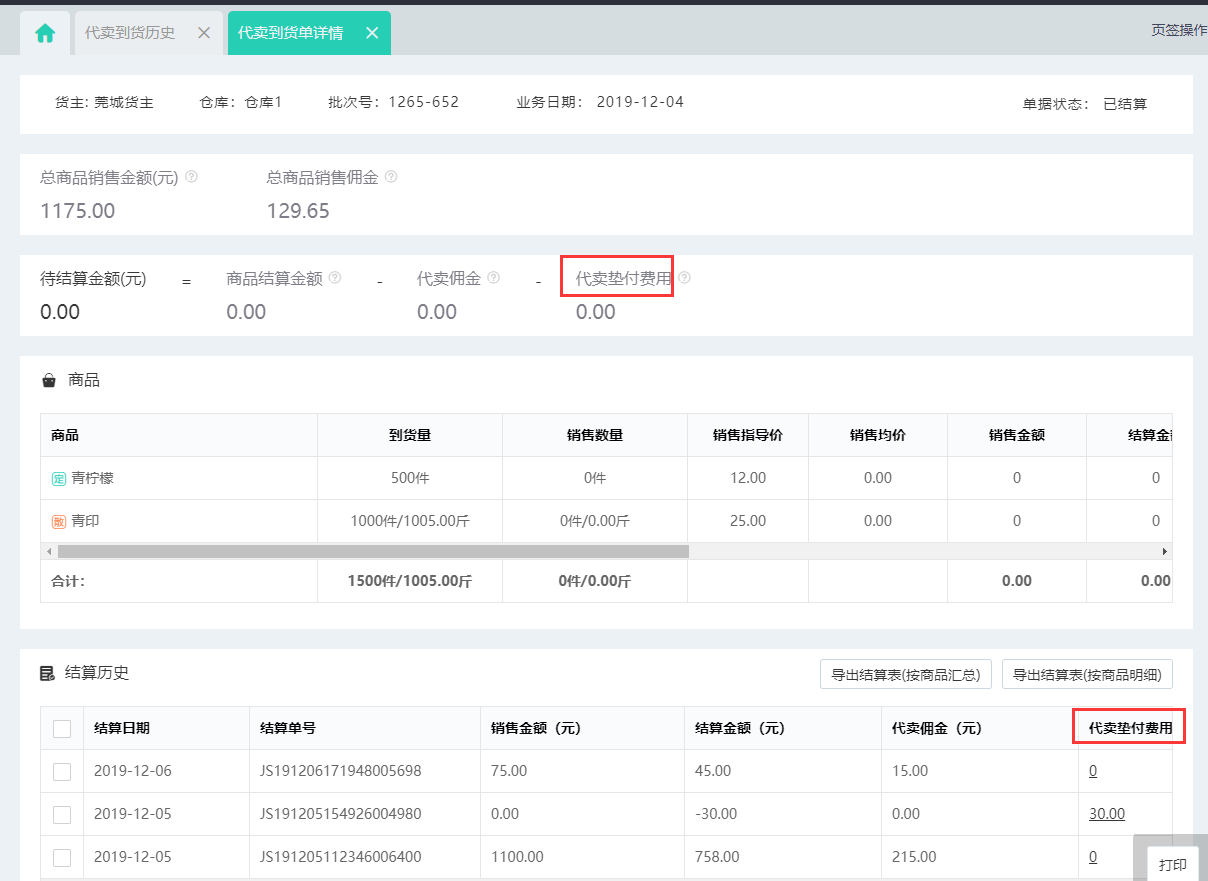Click help icon beside 总商品销售佣金

click(x=391, y=177)
